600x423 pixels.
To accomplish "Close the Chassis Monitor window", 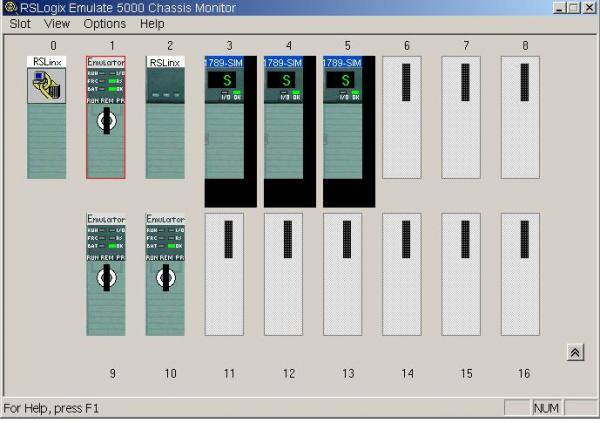I will pos(589,8).
